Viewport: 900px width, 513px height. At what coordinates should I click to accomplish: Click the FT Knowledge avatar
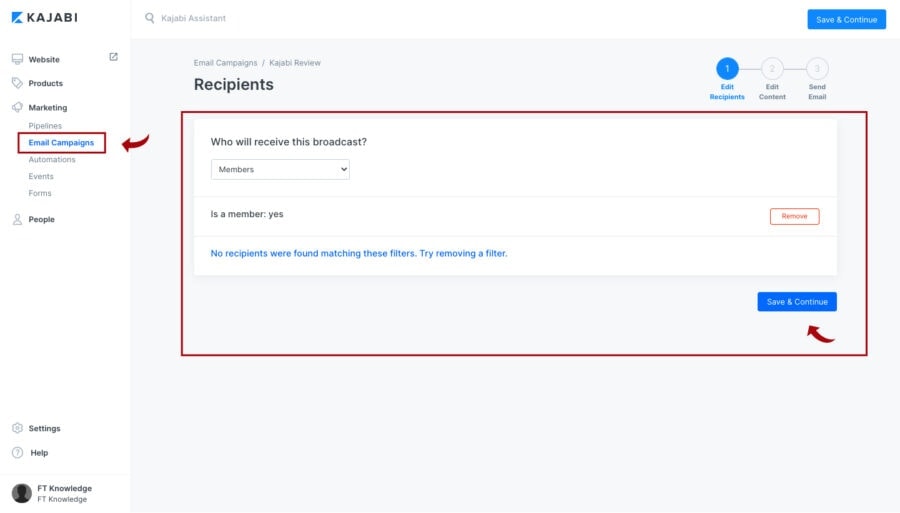22,493
